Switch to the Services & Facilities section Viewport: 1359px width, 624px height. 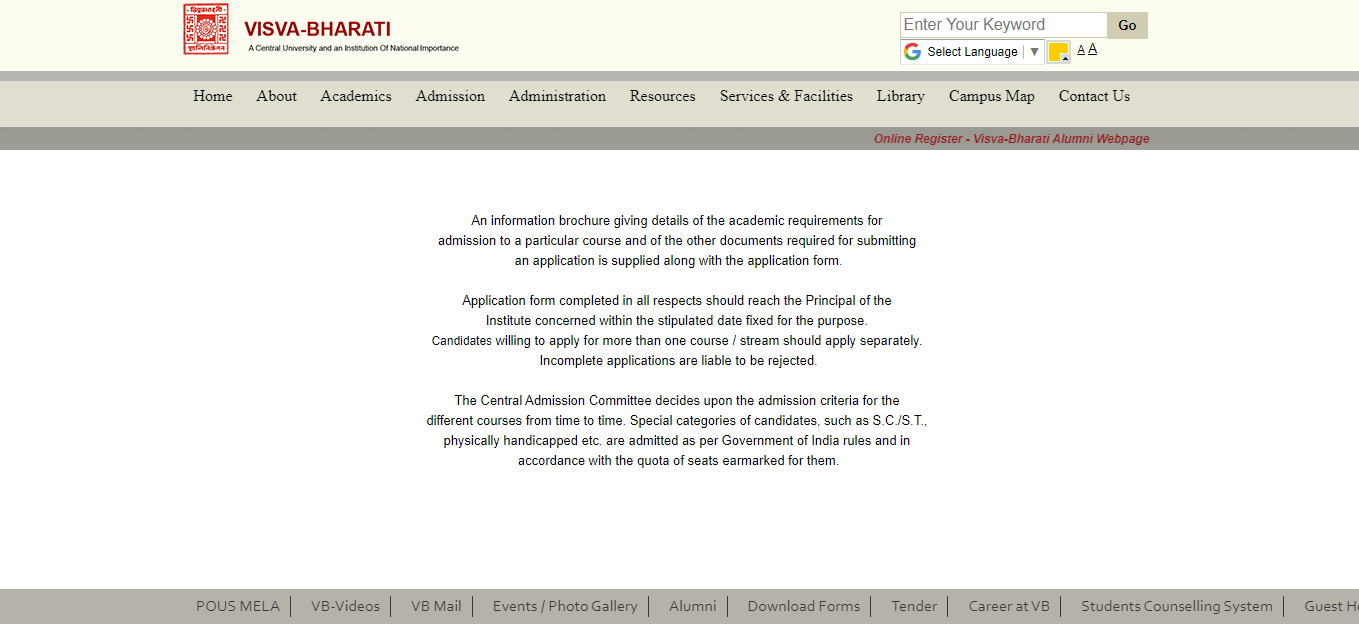pos(786,96)
